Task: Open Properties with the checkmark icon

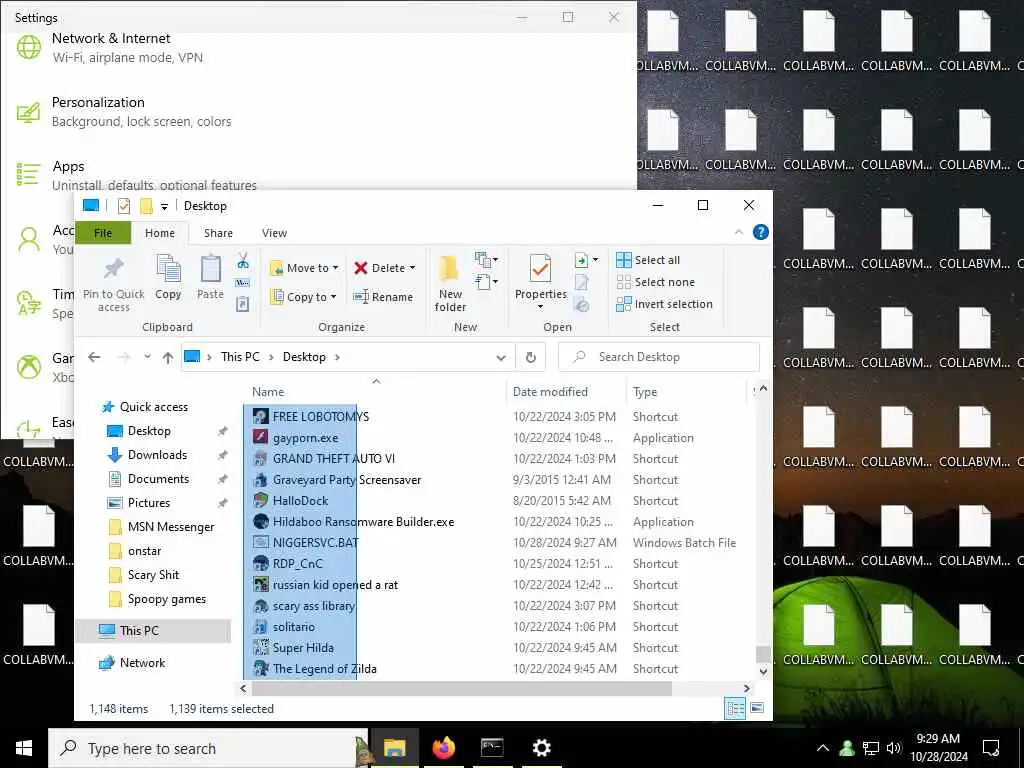Action: (540, 269)
